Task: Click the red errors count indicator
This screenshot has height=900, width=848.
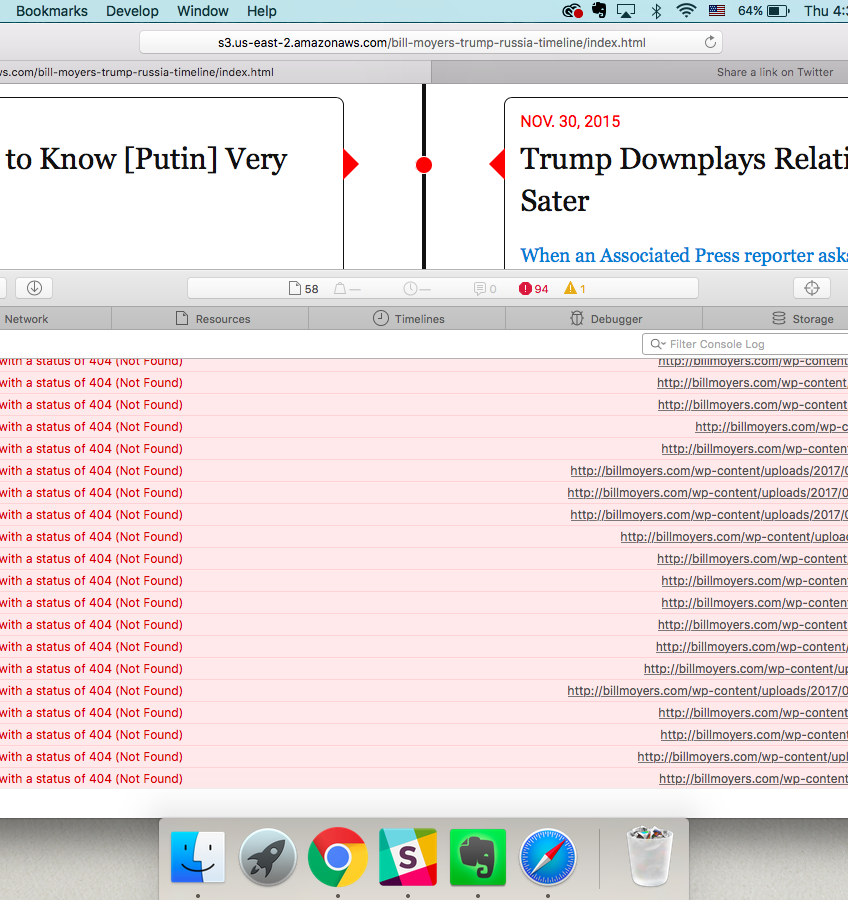Action: 533,289
